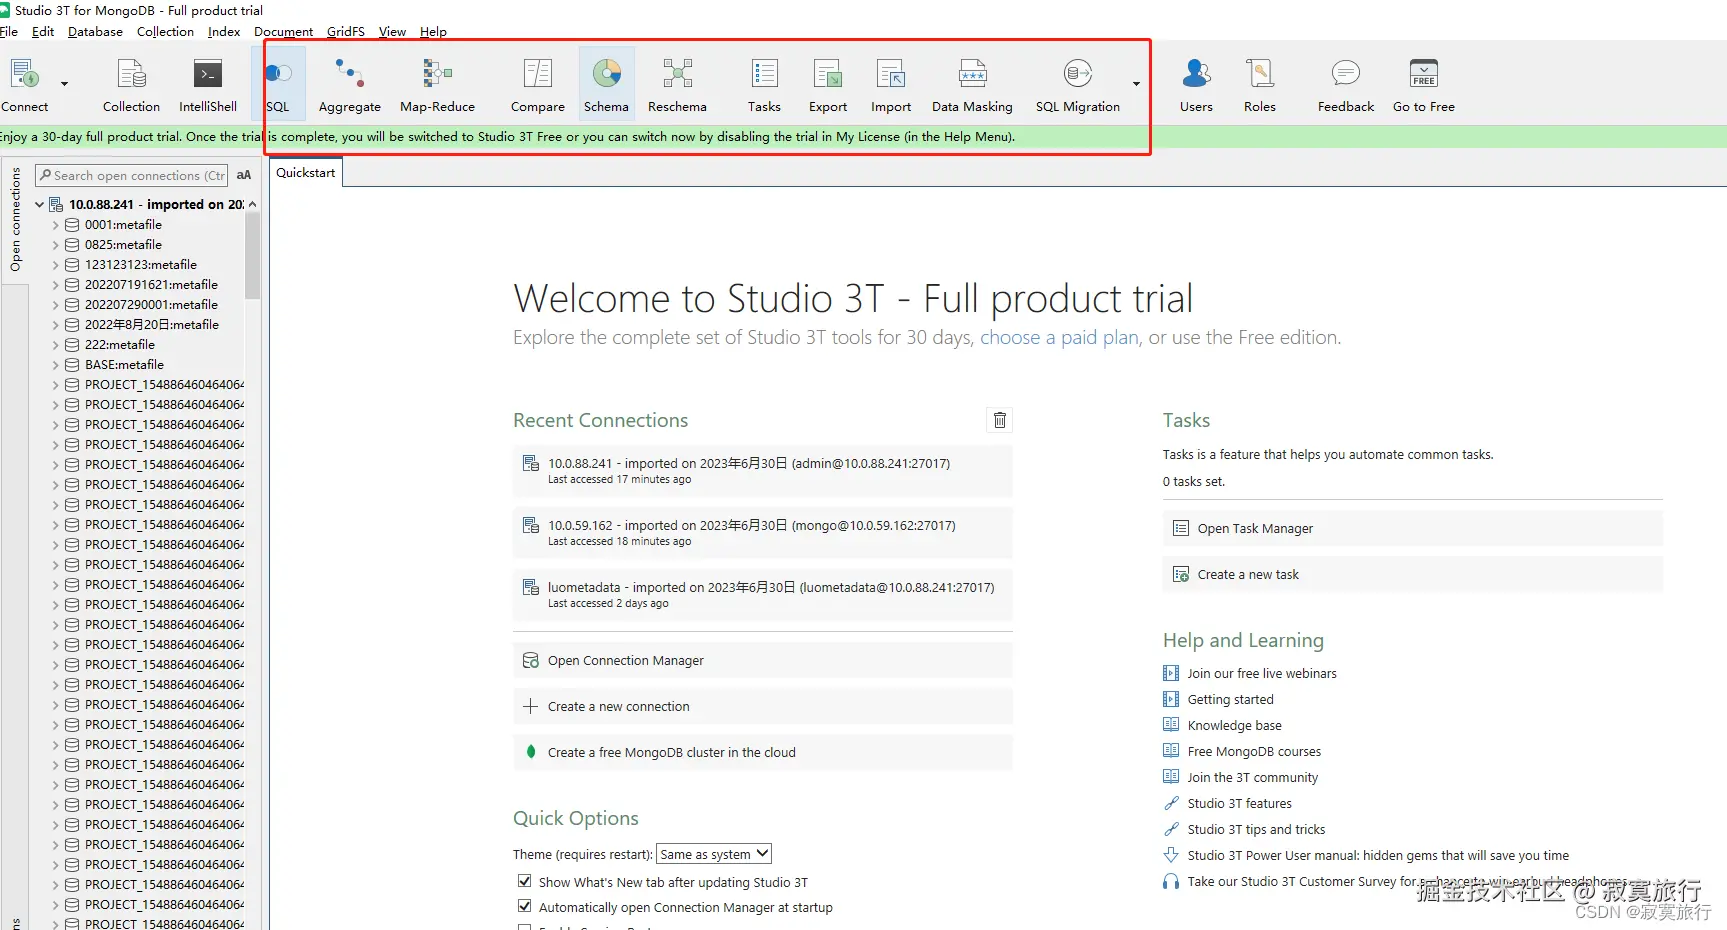Click 'Join our free live webinars' link

coord(1262,673)
